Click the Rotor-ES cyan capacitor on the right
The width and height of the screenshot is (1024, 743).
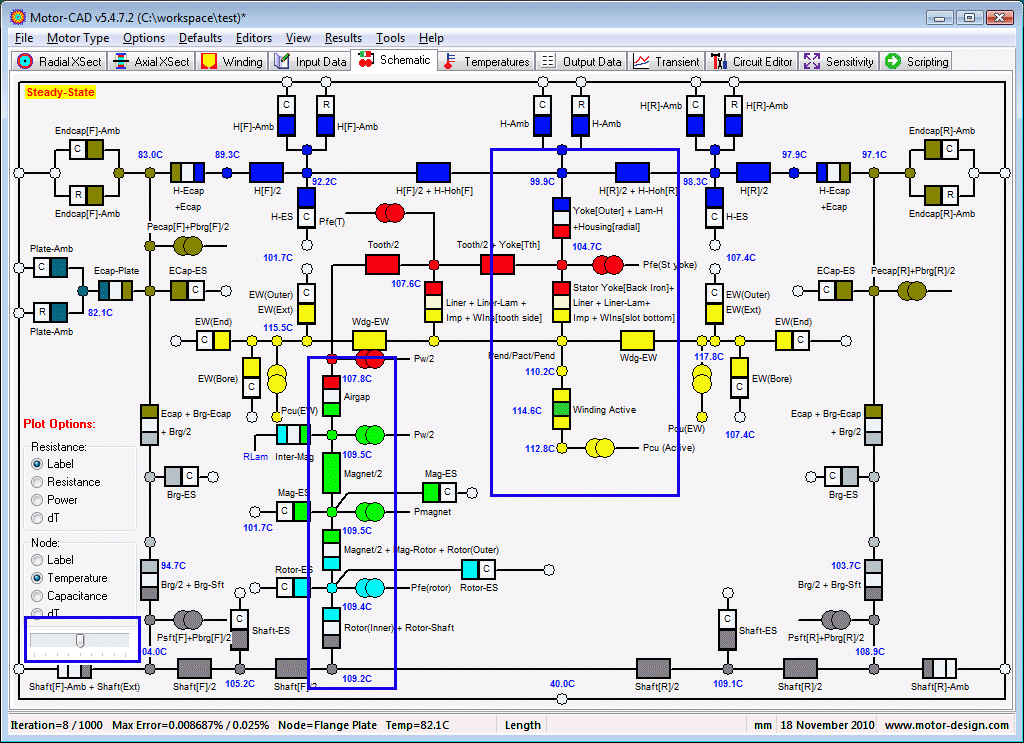pyautogui.click(x=478, y=569)
